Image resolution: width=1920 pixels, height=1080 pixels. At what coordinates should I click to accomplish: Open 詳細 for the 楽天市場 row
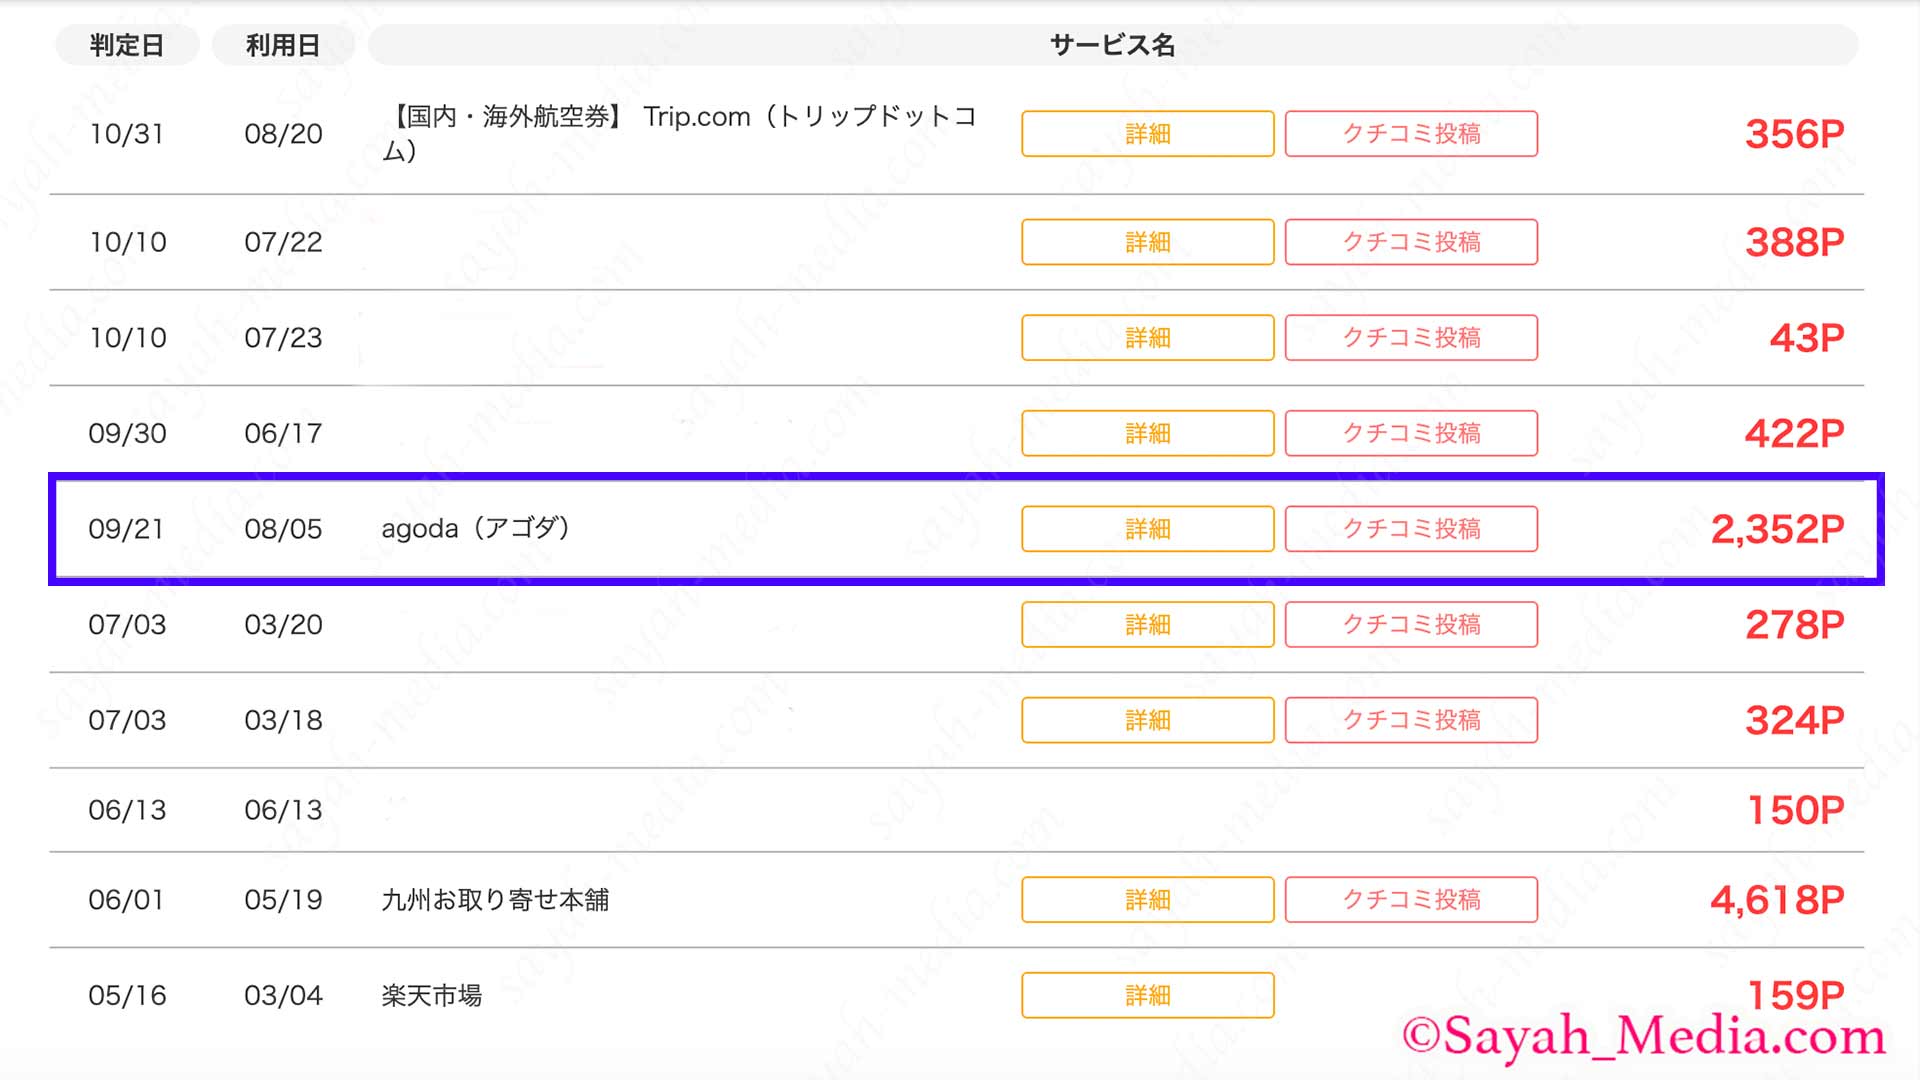point(1147,995)
